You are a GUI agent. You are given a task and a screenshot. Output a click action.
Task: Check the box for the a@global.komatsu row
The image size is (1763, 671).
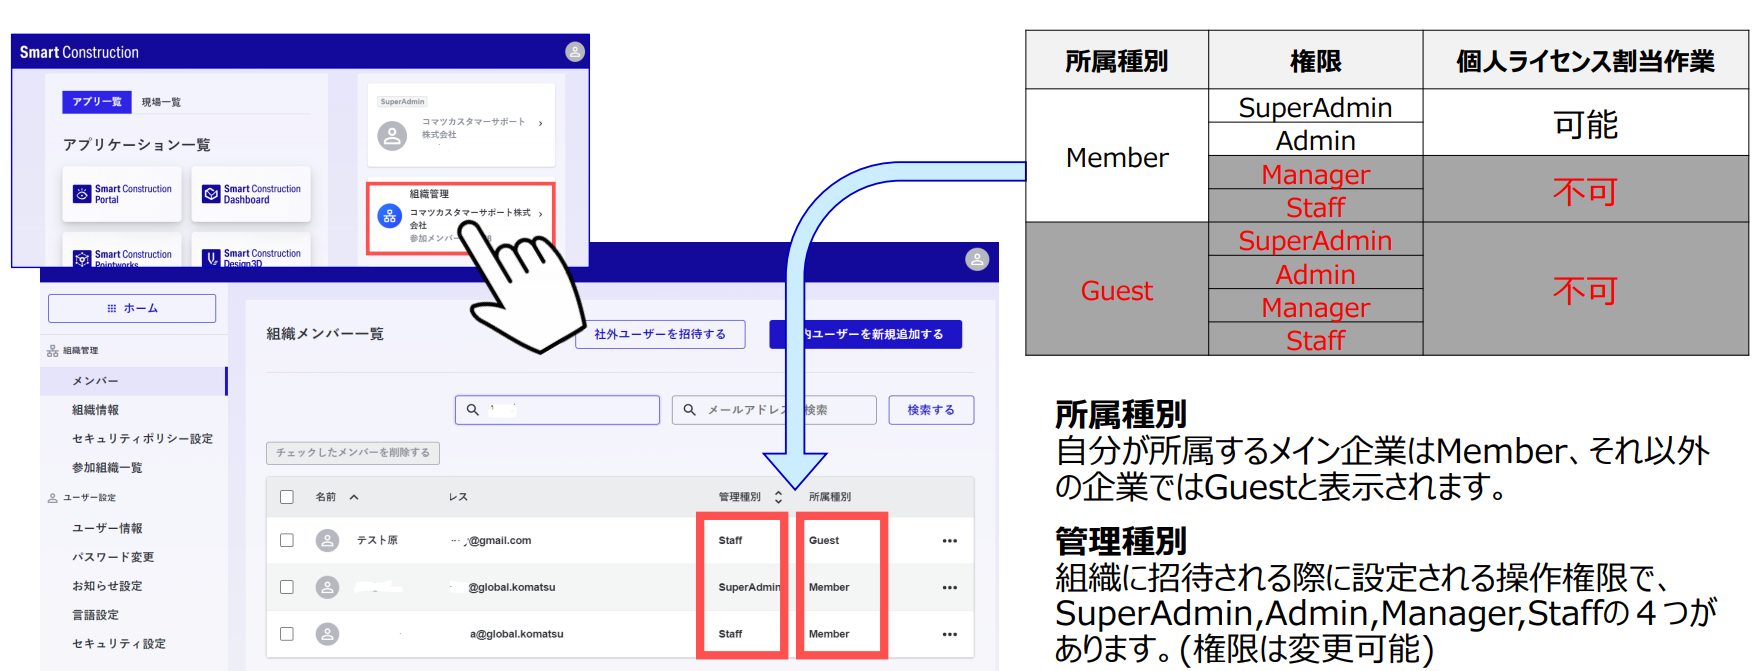[287, 634]
